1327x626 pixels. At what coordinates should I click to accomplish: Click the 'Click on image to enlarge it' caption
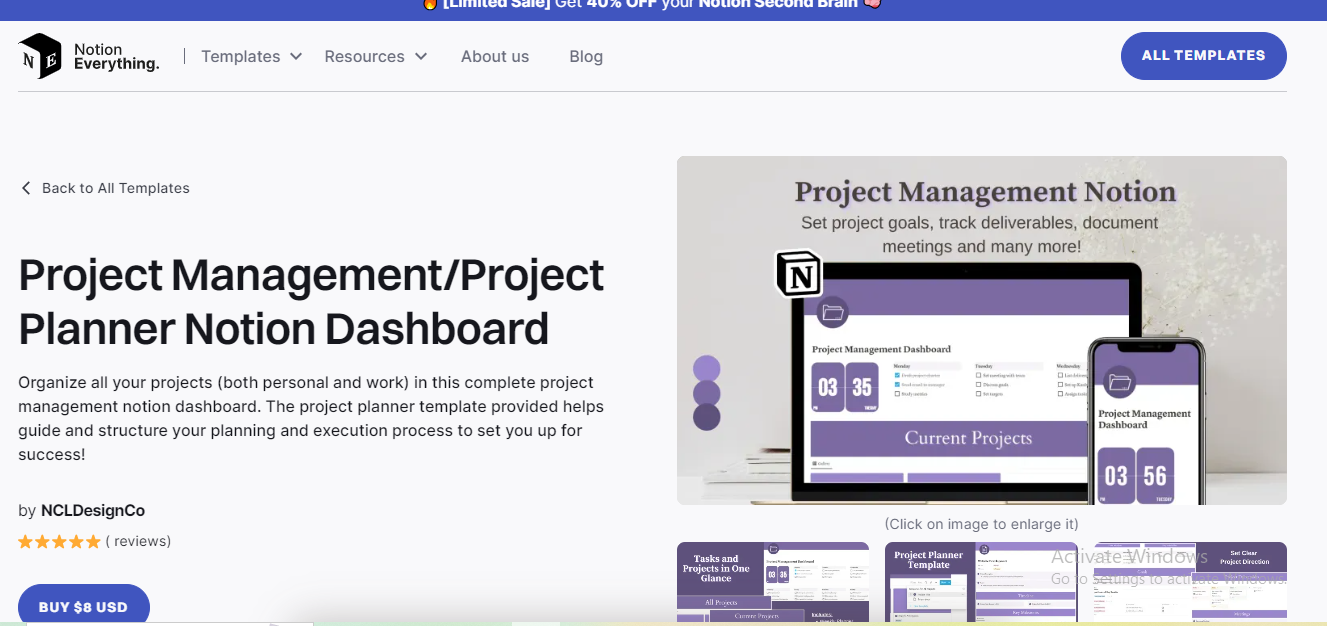(x=981, y=524)
